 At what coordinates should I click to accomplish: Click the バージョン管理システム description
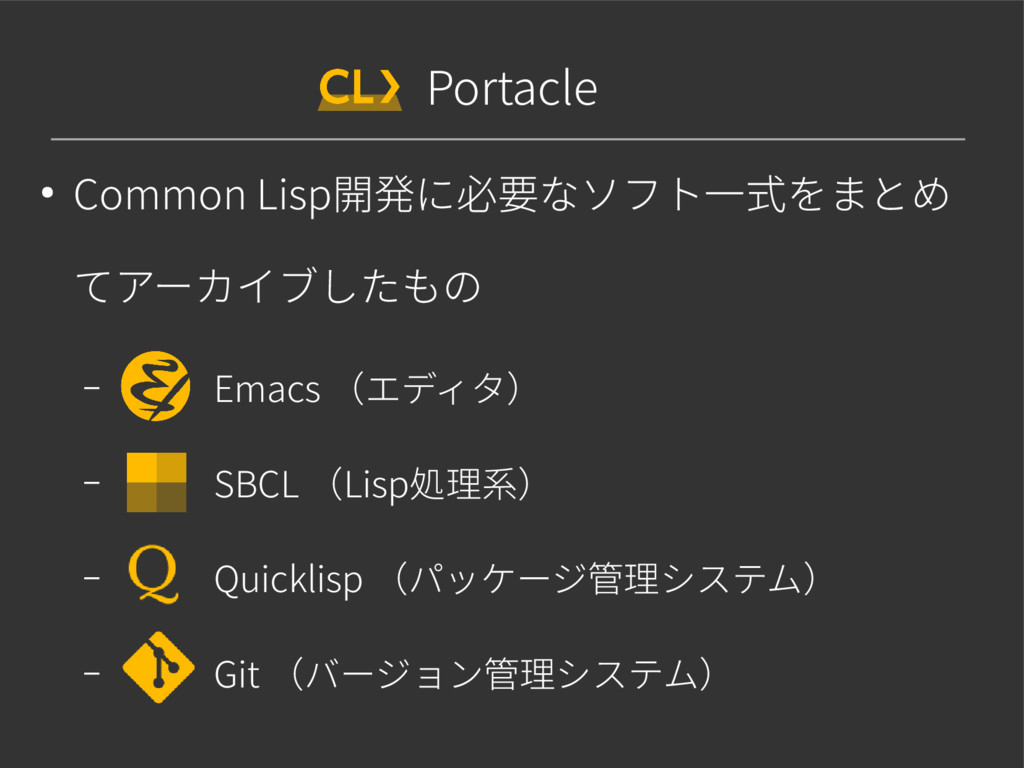coord(502,674)
